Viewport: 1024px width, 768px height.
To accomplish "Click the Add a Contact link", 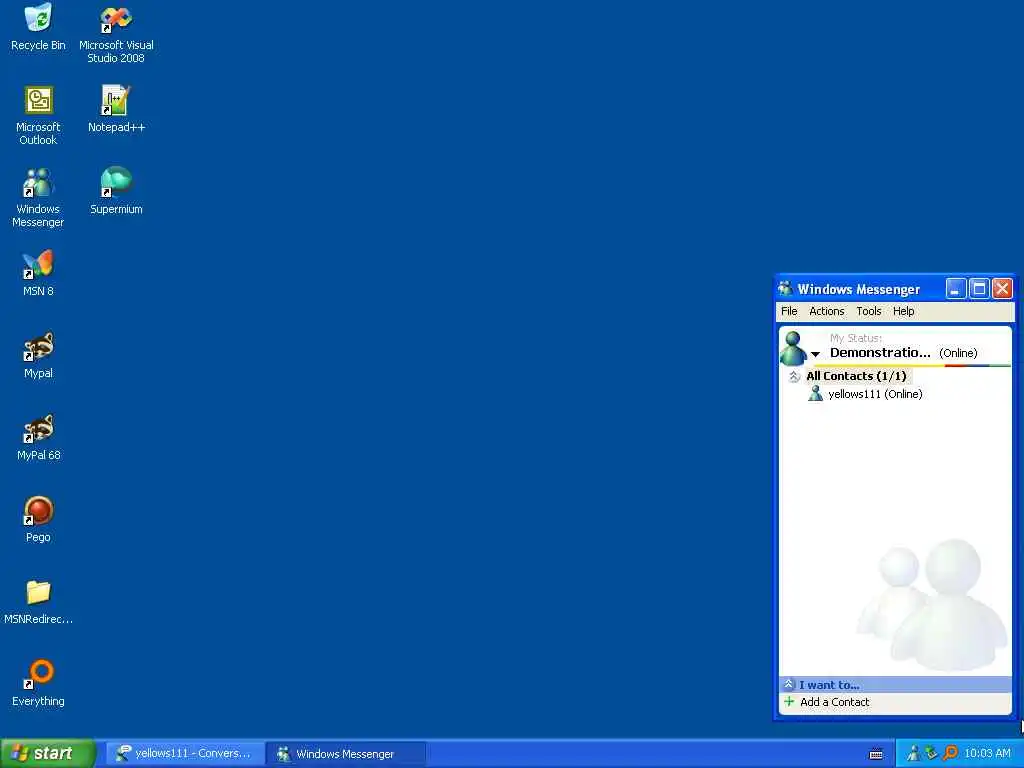I will (x=835, y=702).
